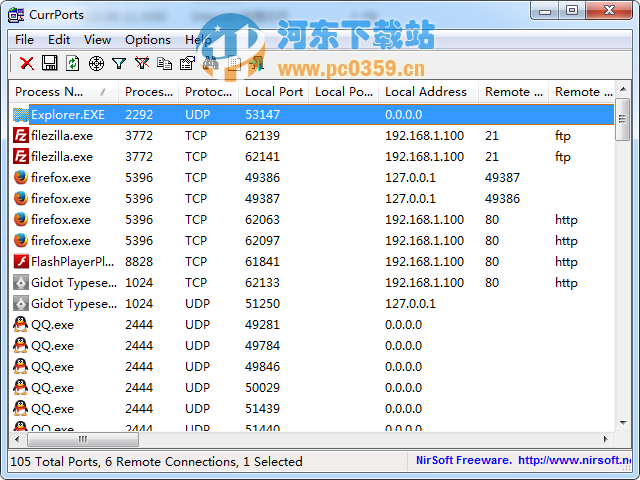Viewport: 640px width, 480px height.
Task: Click local port 62133 cell
Action: [x=262, y=282]
